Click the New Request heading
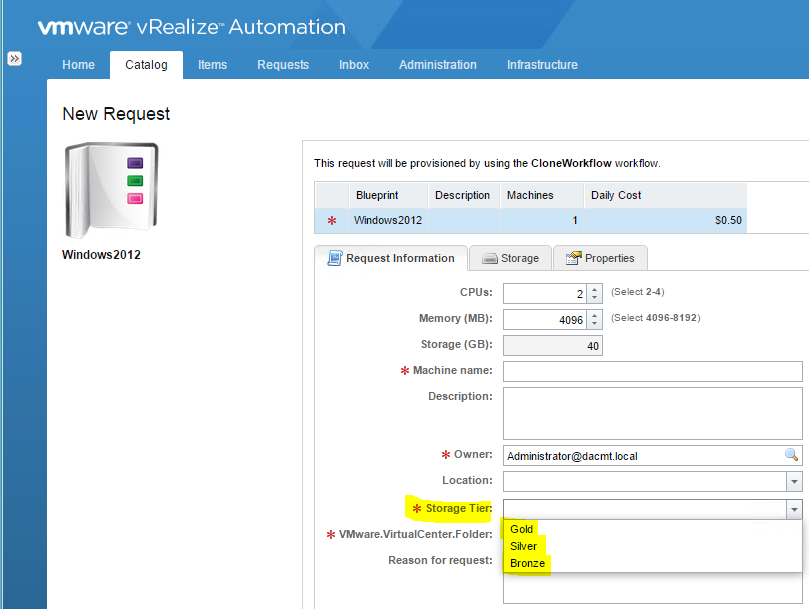The width and height of the screenshot is (809, 609). point(116,114)
